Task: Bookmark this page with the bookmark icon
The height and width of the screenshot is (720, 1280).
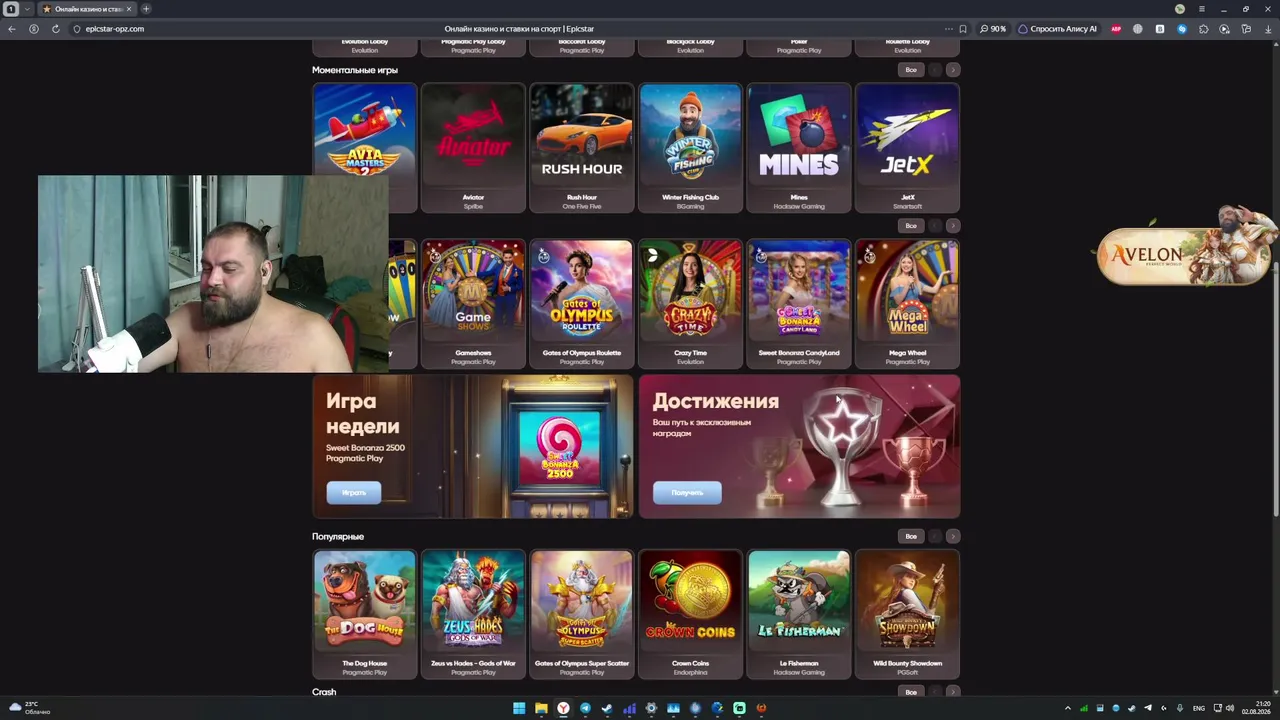Action: coord(963,29)
